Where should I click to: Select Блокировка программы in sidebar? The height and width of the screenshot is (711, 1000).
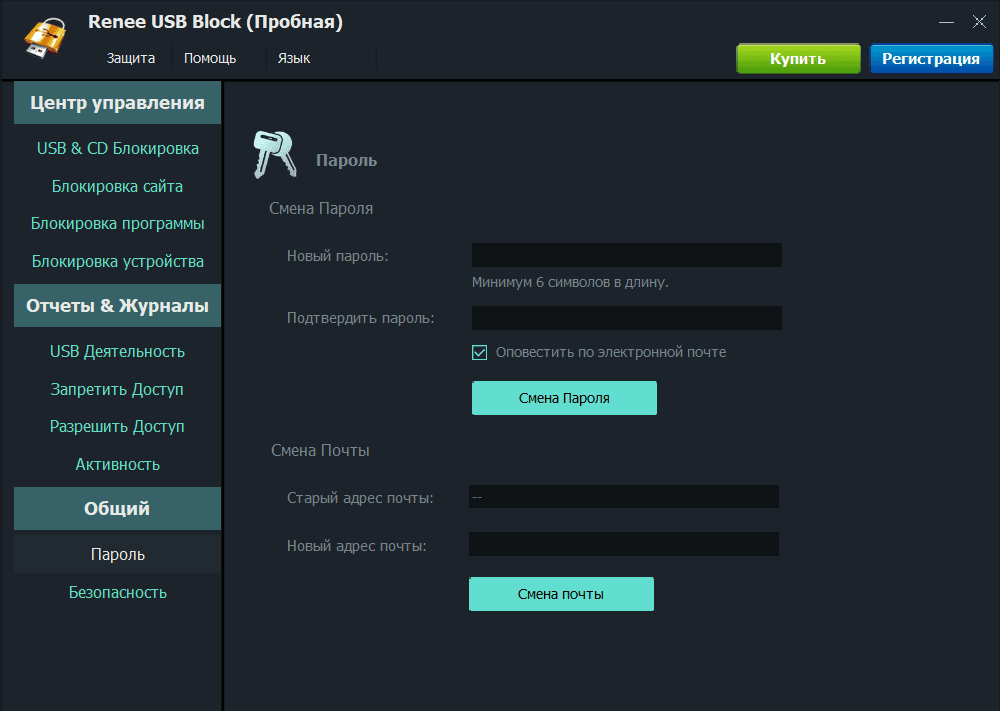pyautogui.click(x=118, y=224)
